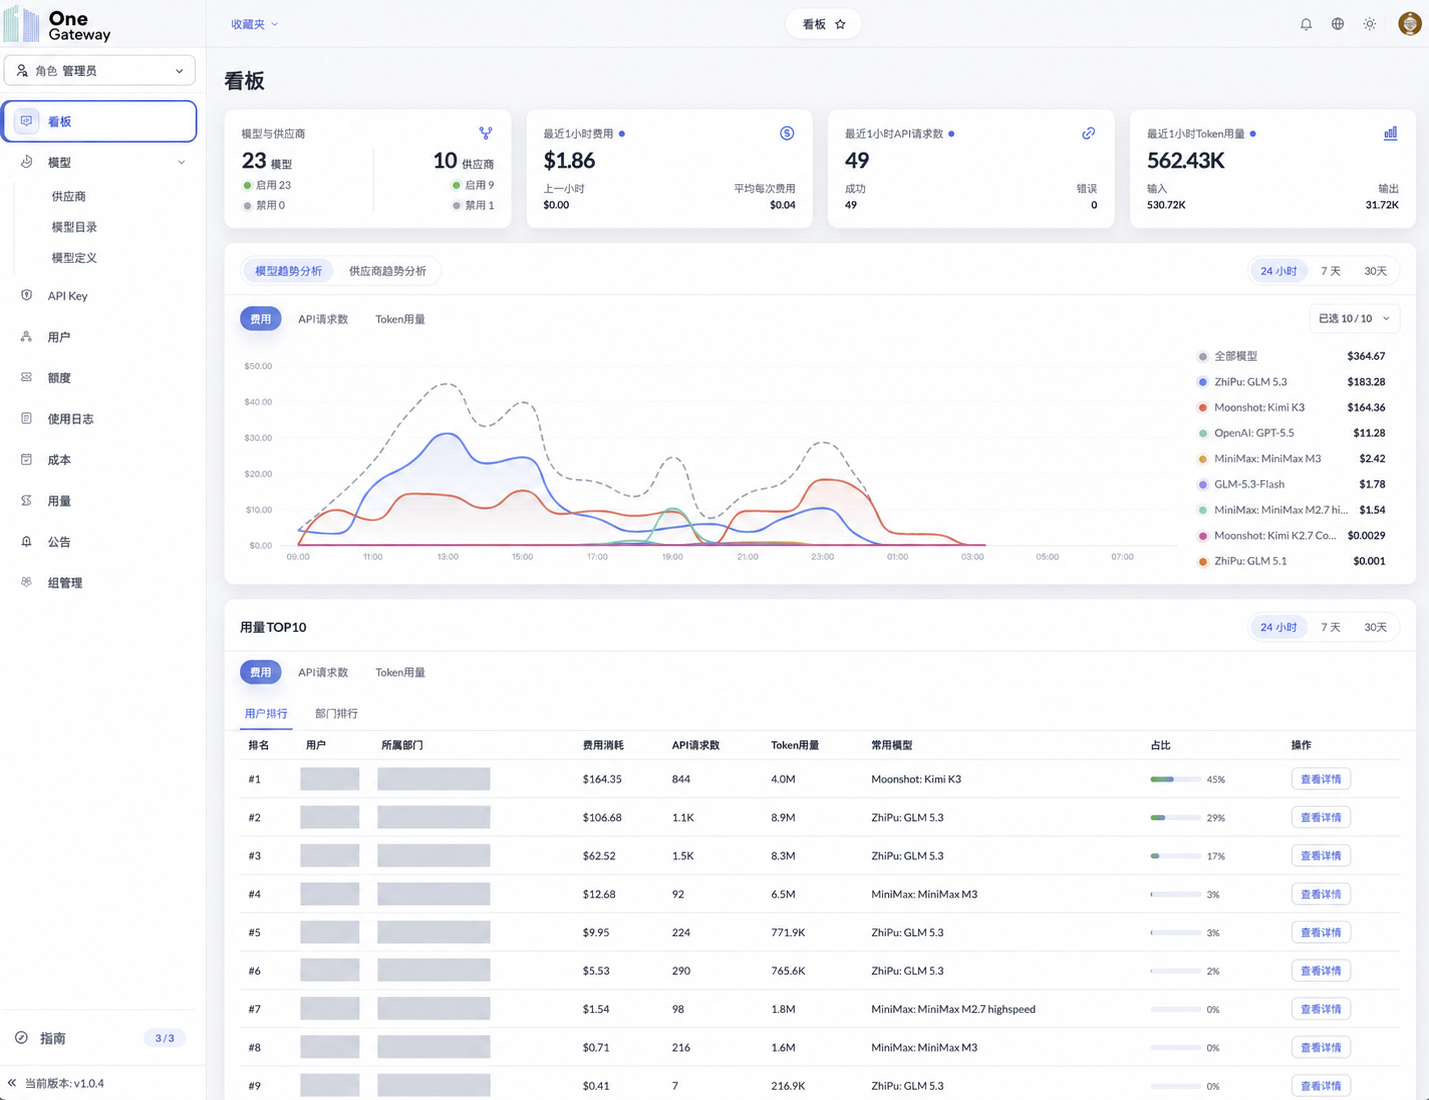Click the branch icon on 模型与供应商 card

[x=485, y=133]
